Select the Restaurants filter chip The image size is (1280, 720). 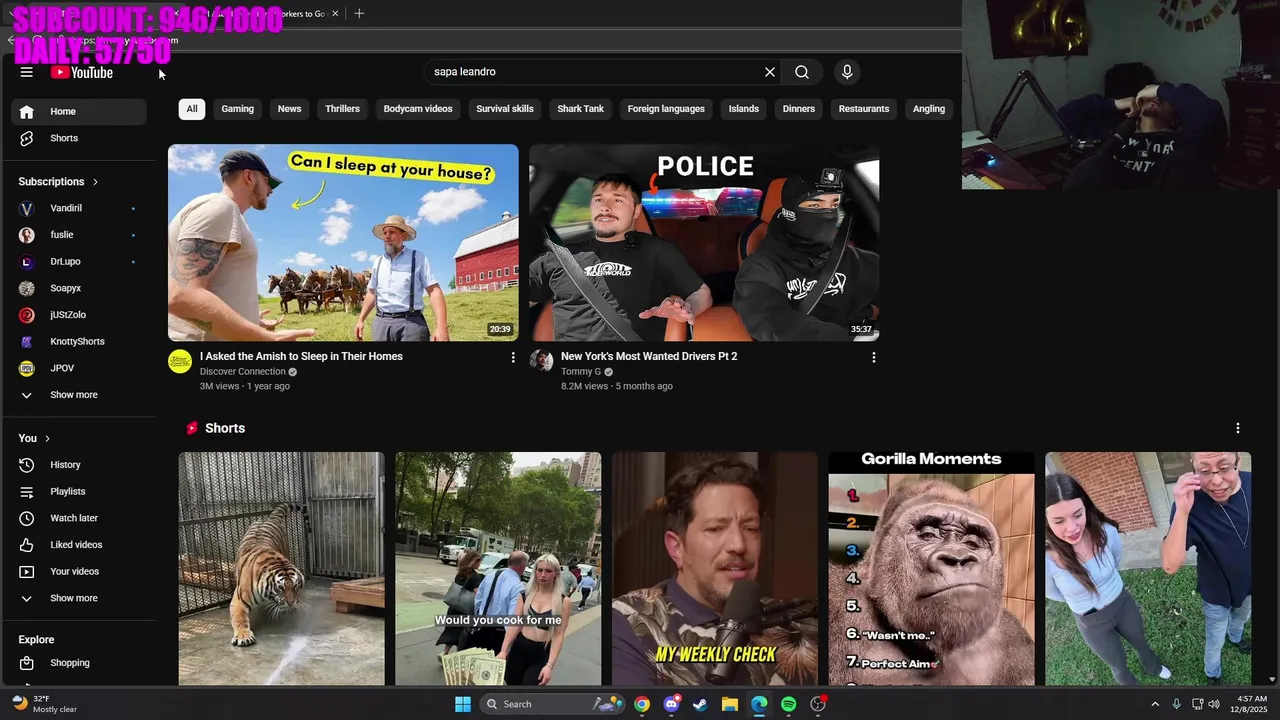[x=864, y=109]
